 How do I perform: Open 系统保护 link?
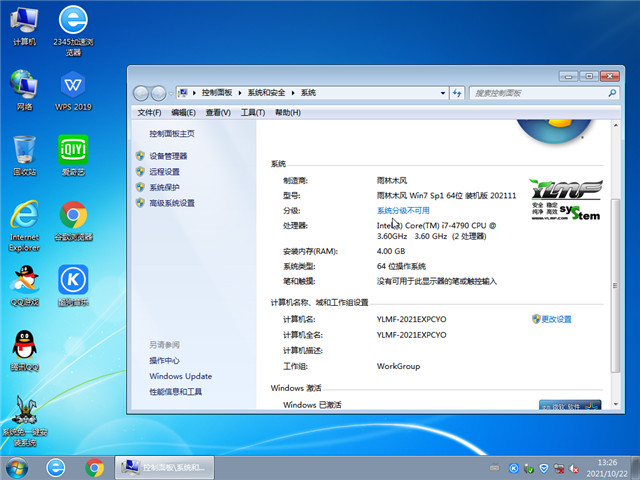[x=164, y=187]
